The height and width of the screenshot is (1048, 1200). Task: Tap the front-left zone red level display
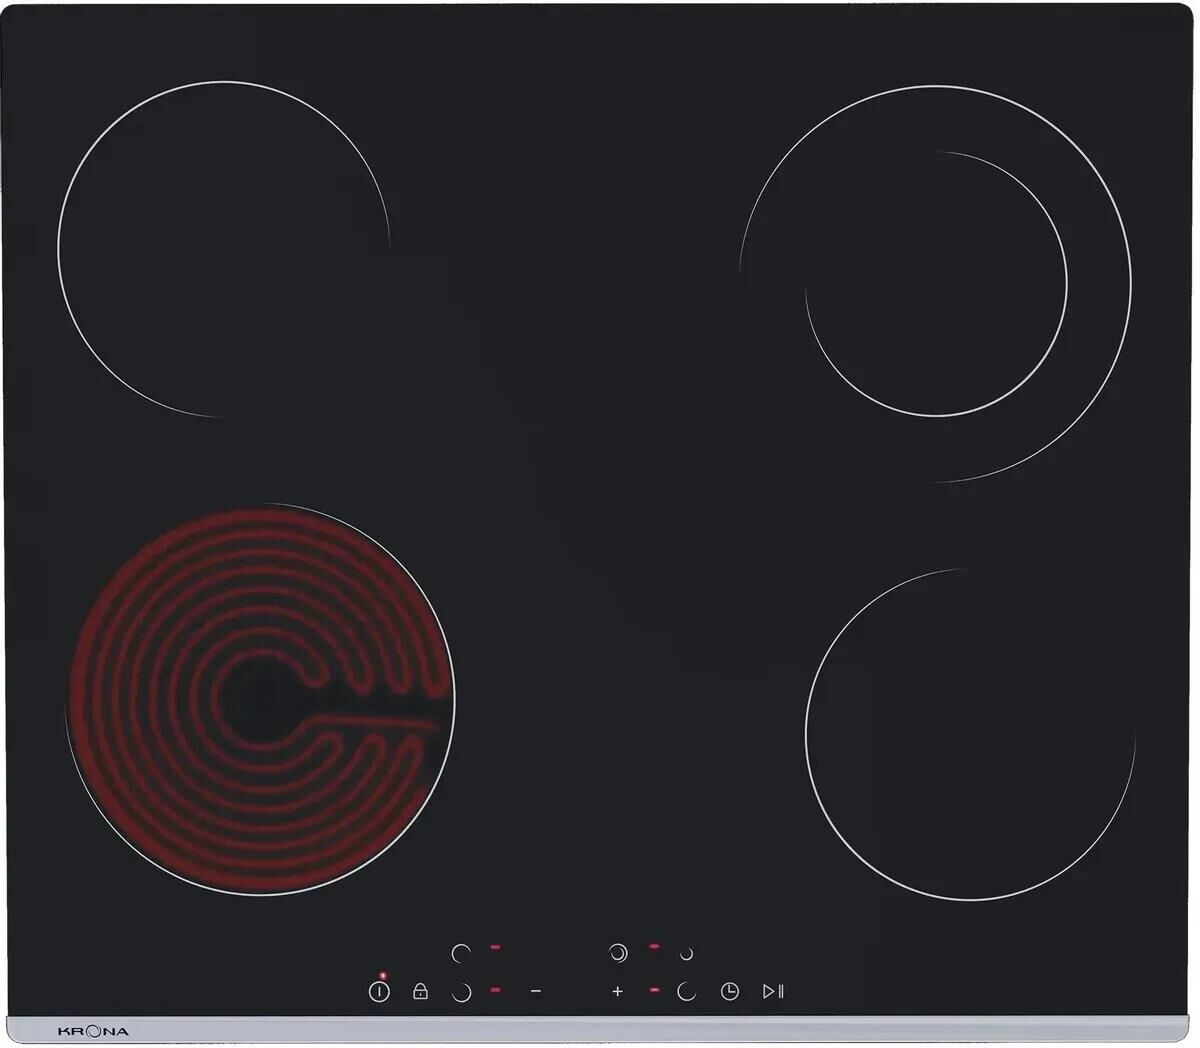tap(496, 990)
